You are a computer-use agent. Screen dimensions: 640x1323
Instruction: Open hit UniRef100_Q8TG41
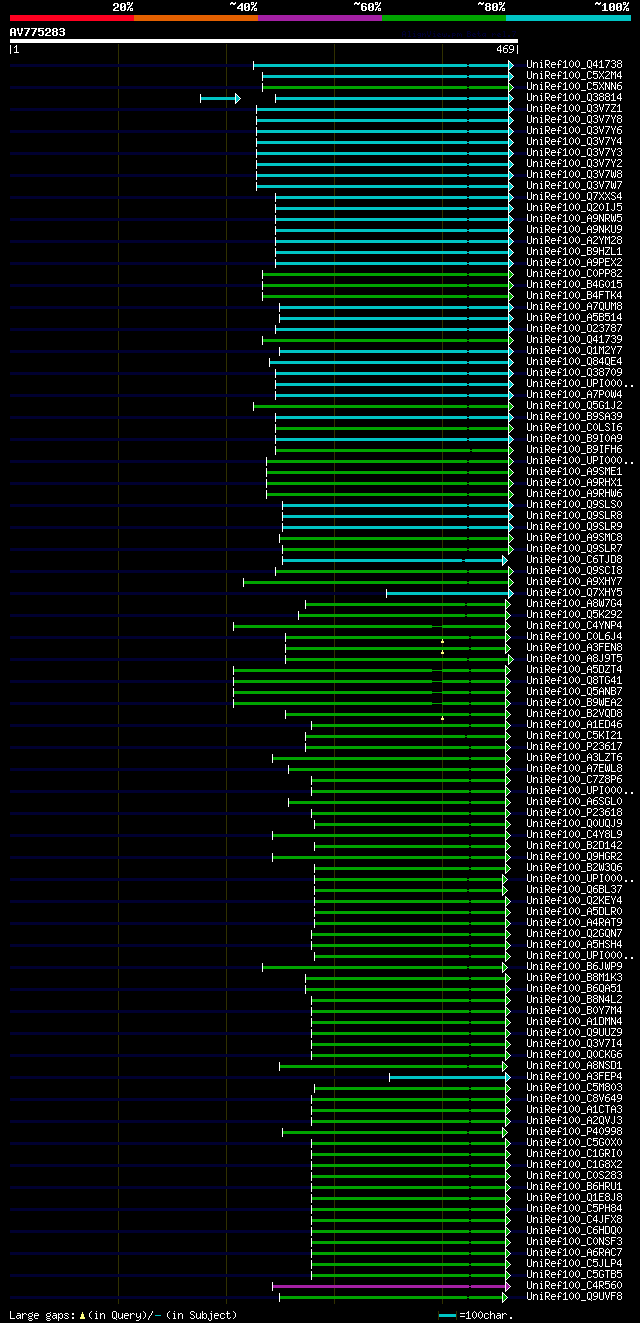point(574,680)
